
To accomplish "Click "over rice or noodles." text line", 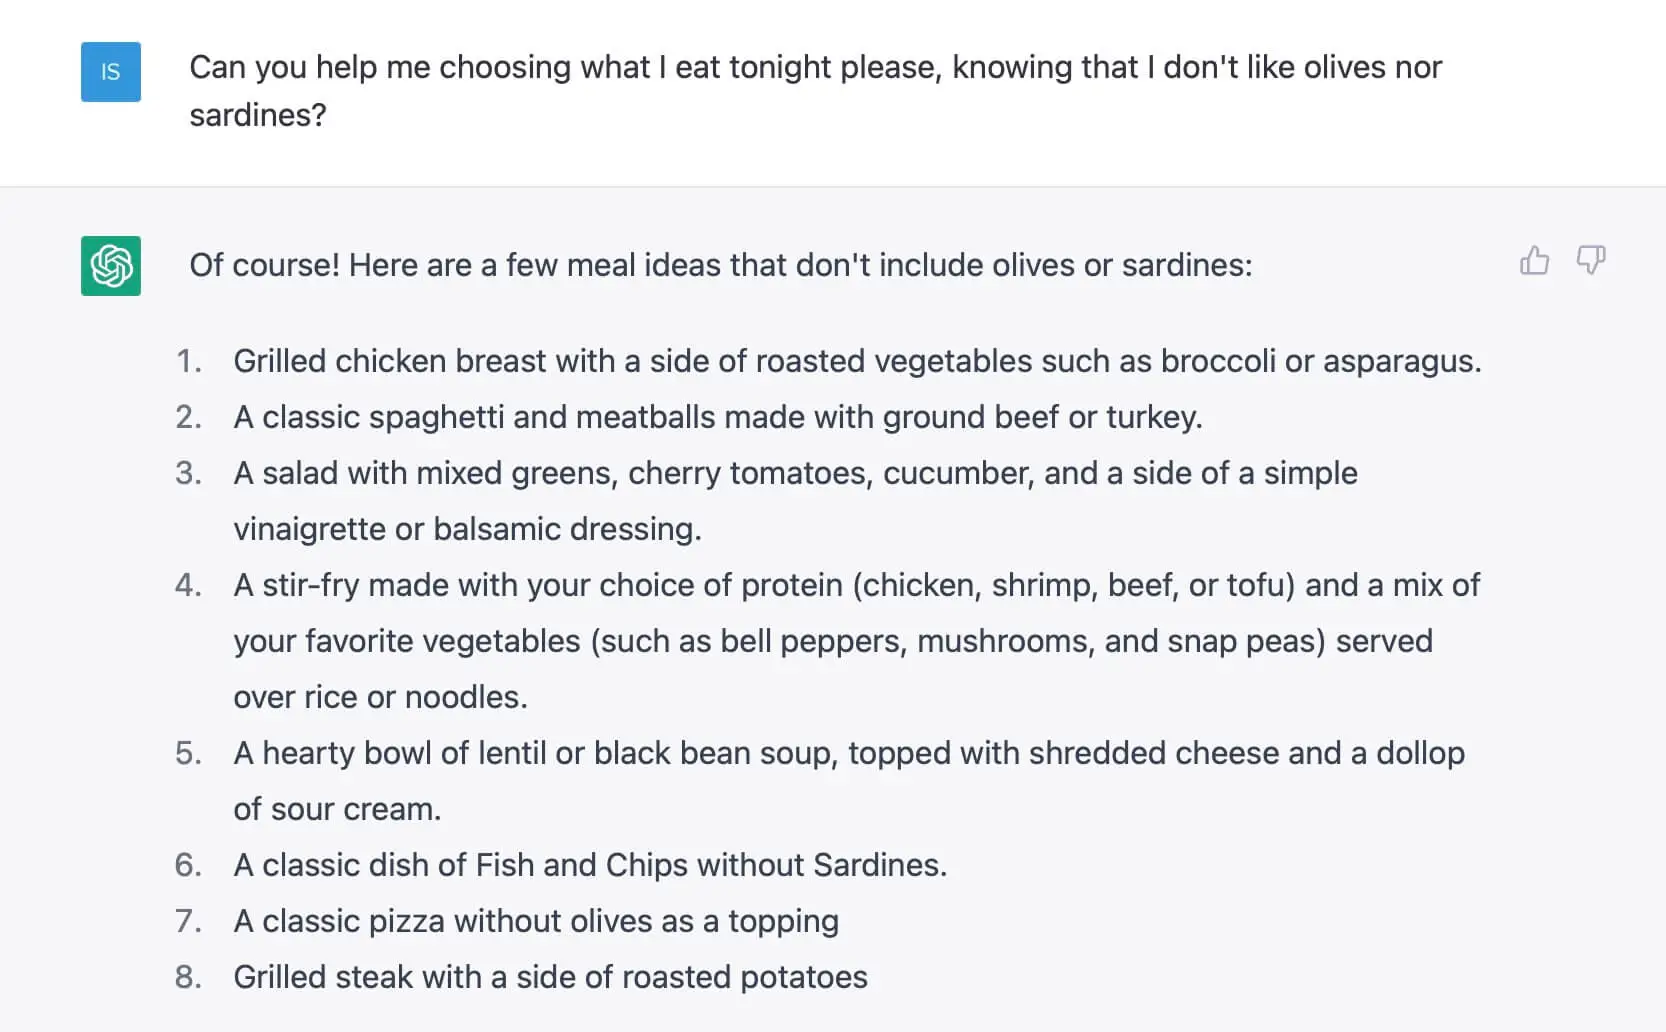I will coord(380,697).
